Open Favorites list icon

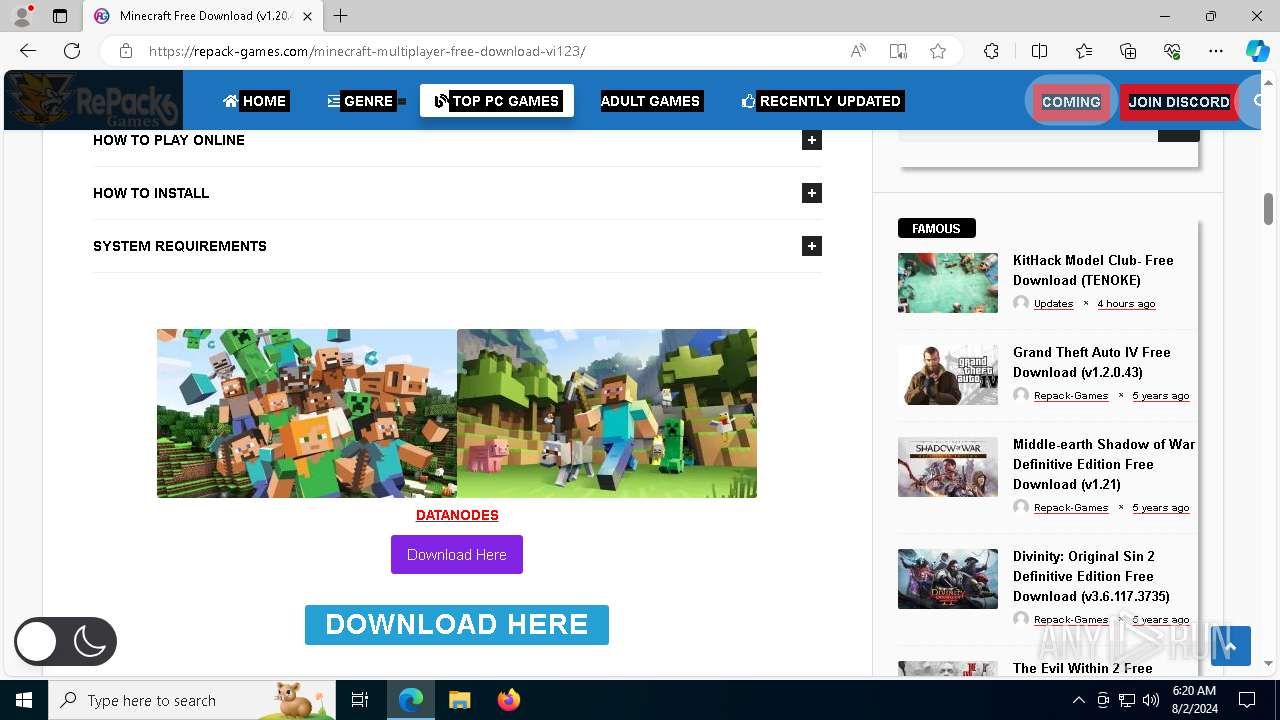(x=1084, y=51)
